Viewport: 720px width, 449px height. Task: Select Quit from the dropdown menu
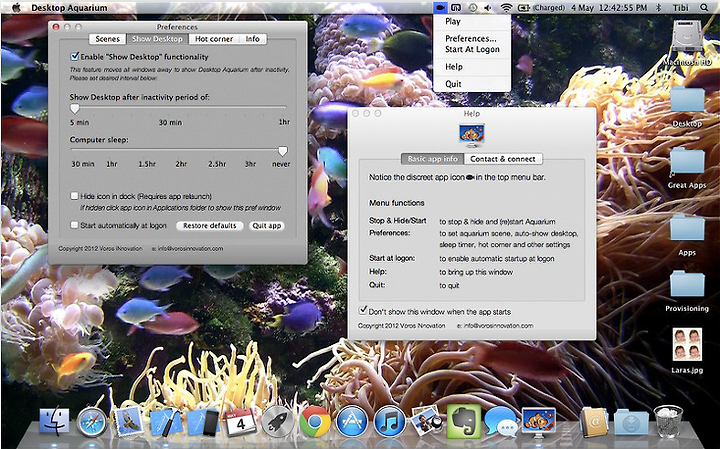(472, 84)
